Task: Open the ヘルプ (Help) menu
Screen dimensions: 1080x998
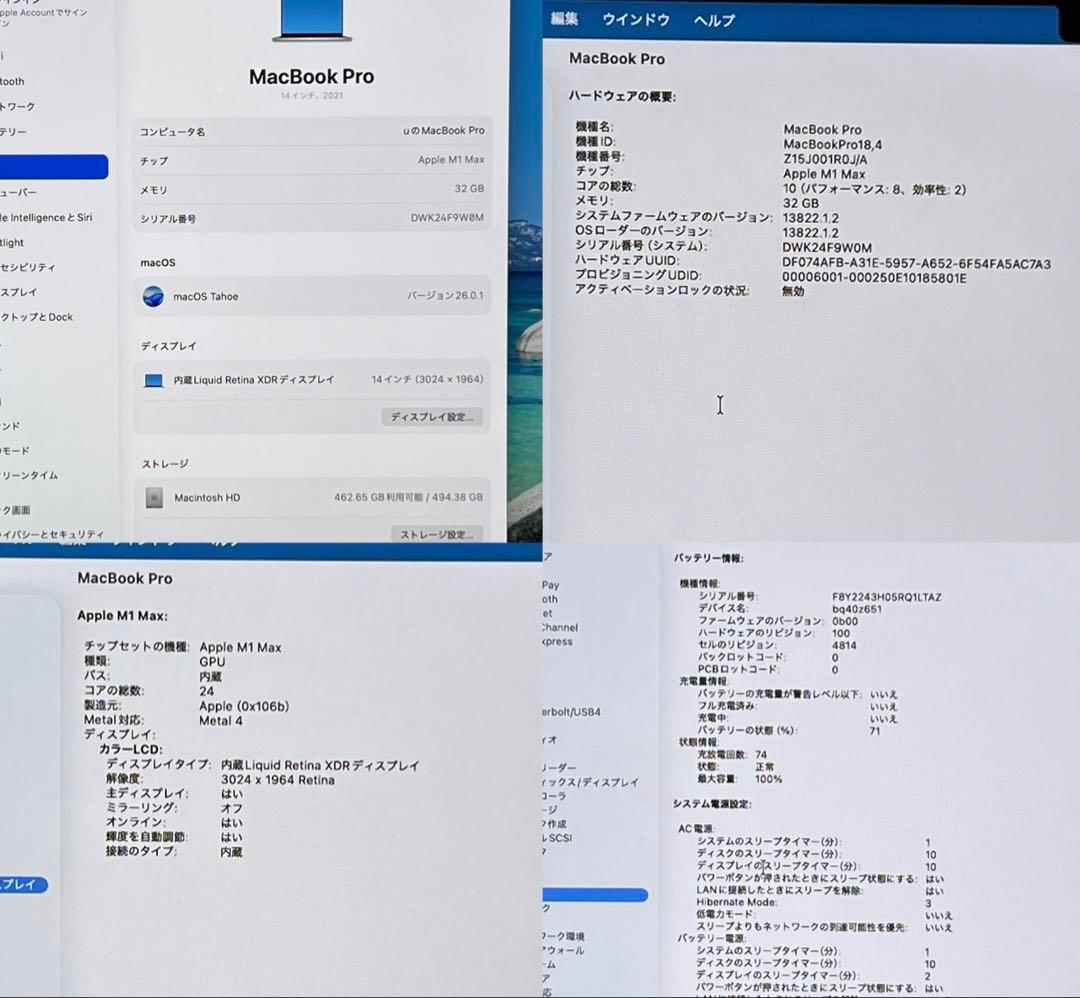Action: (712, 20)
